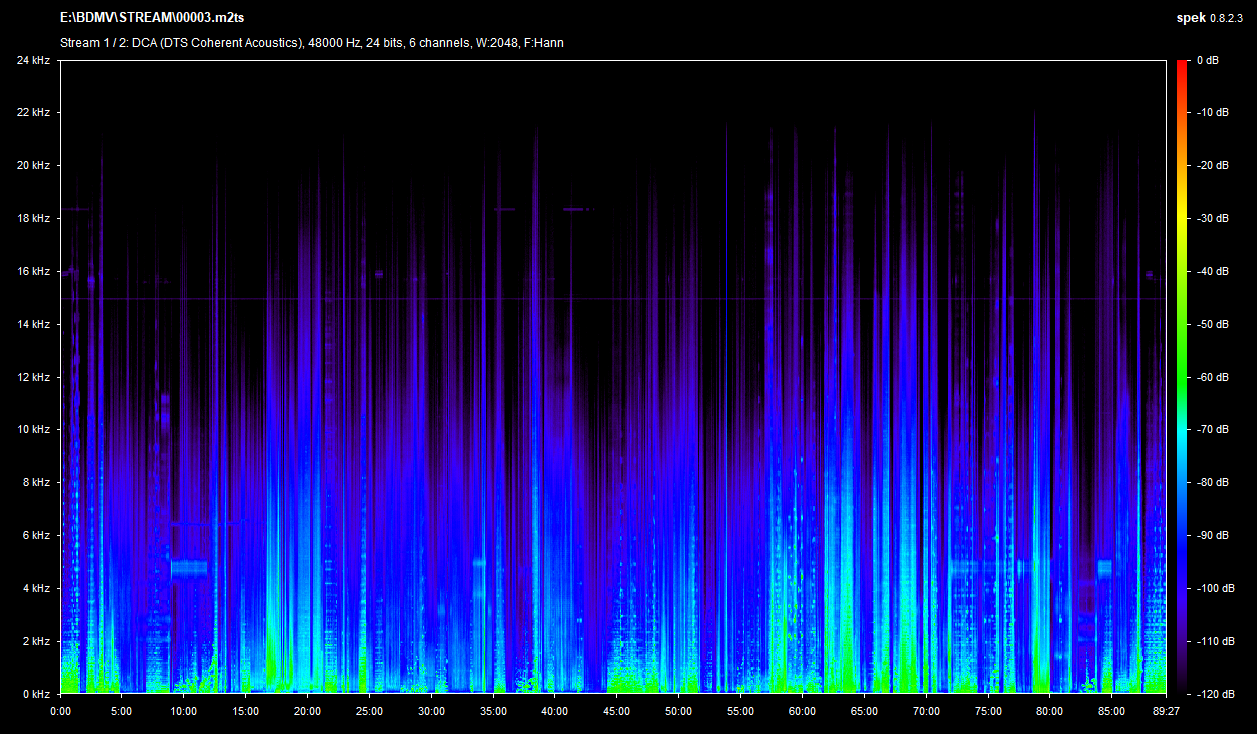Click the 0 dB scale label
1257x734 pixels.
coord(1207,61)
